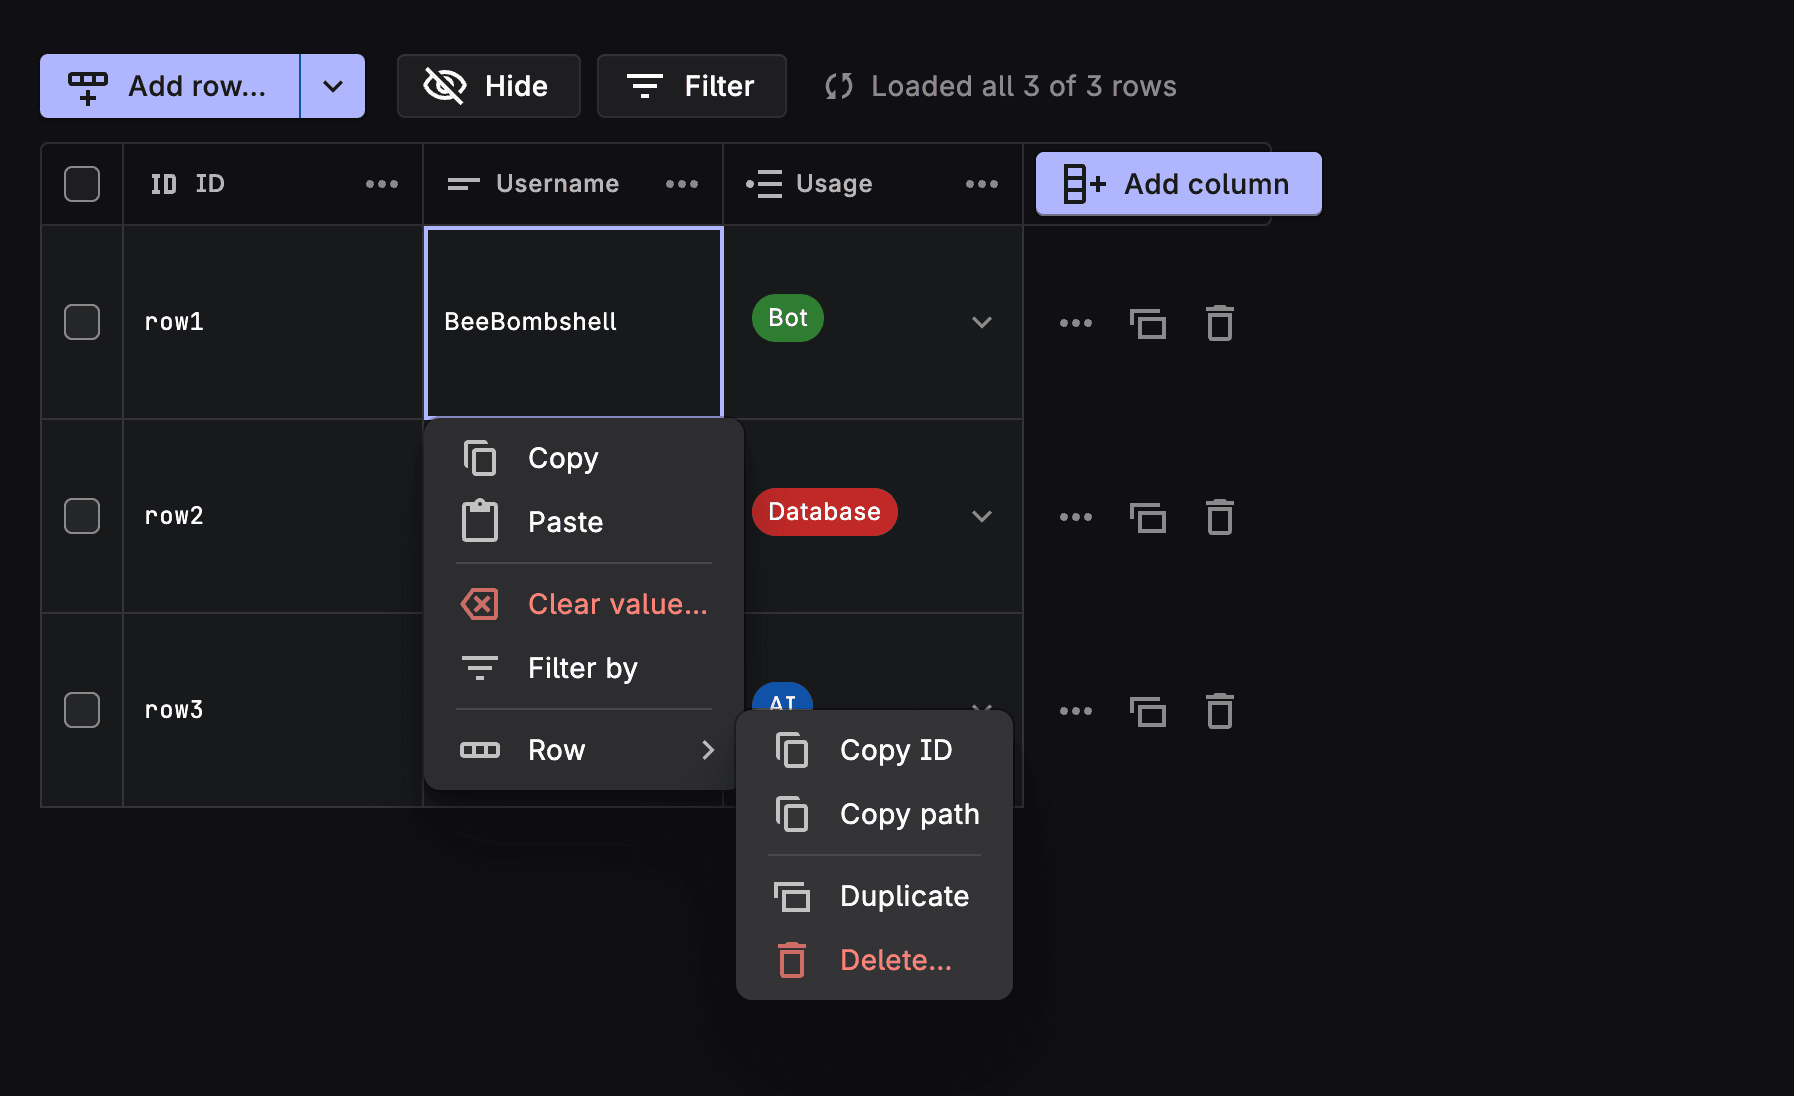
Task: Click the Add column button
Action: tap(1178, 184)
